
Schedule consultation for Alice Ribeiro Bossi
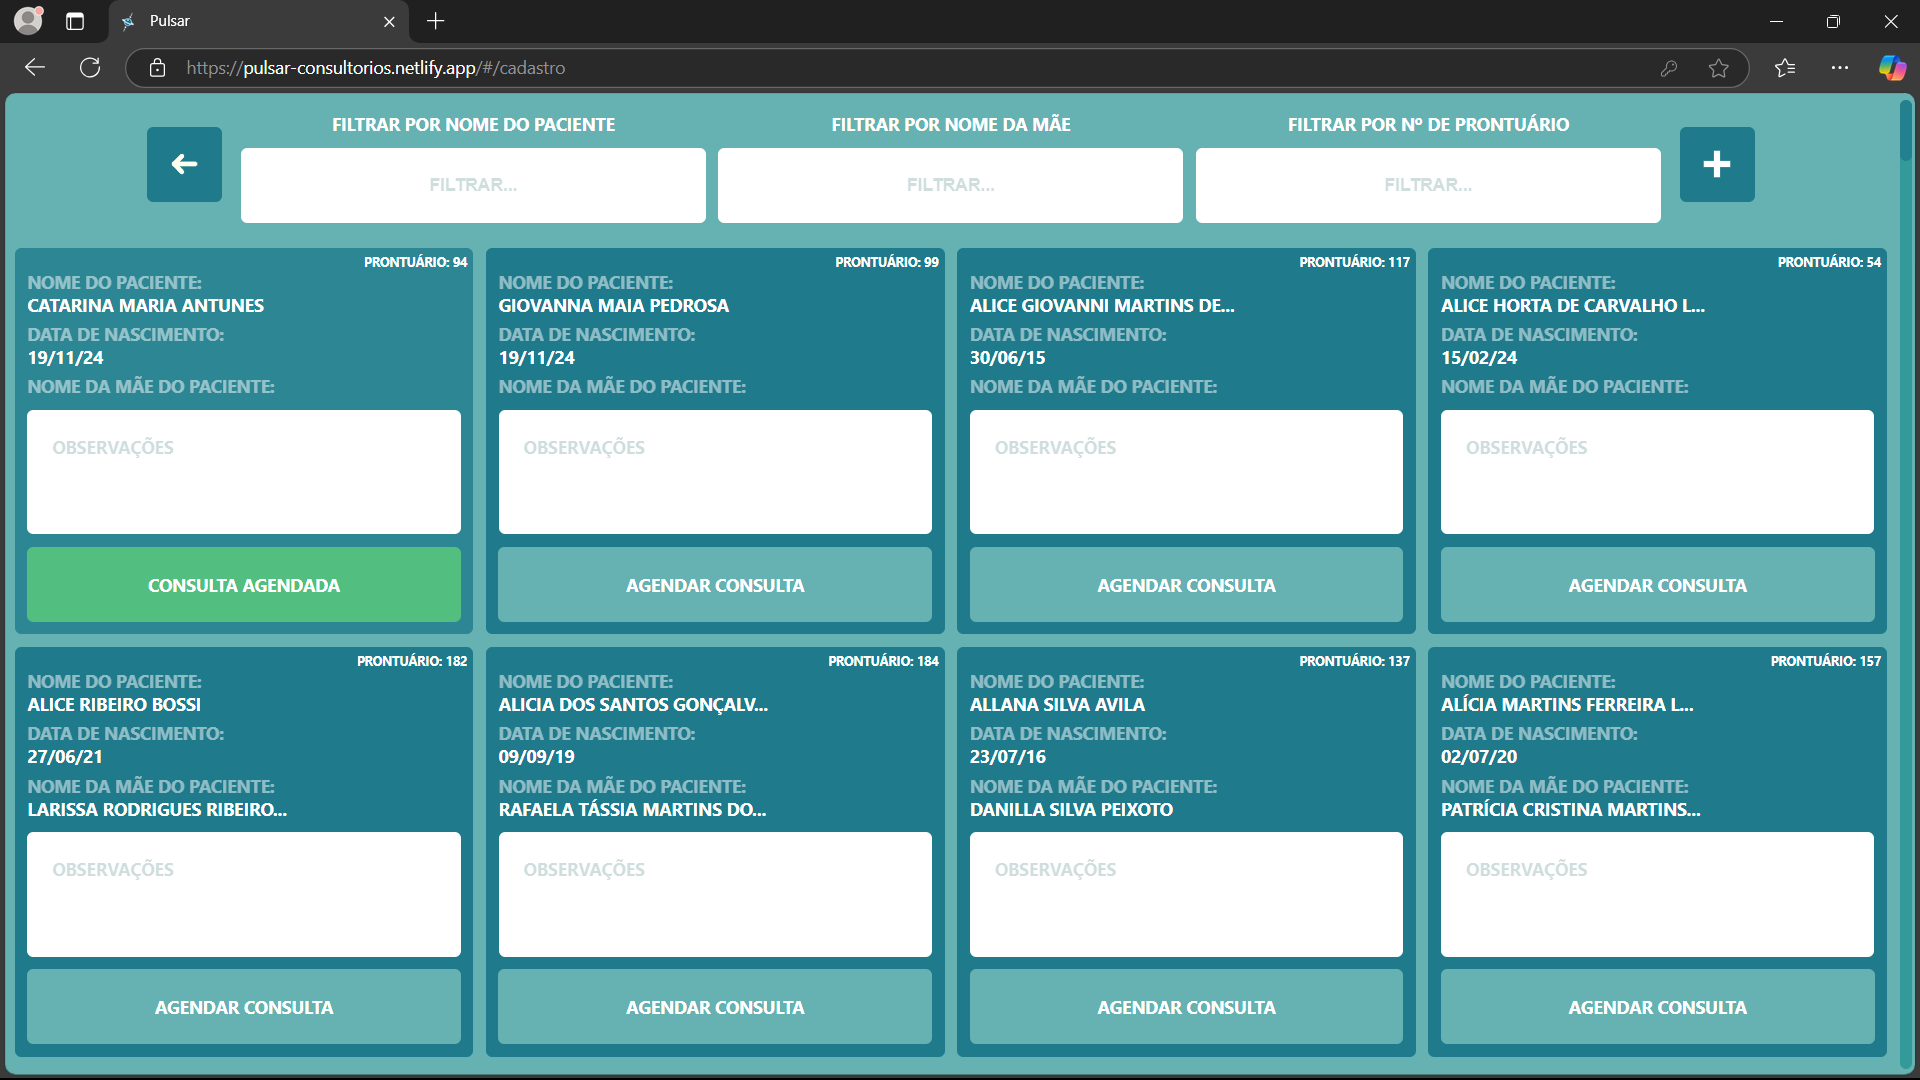[244, 1007]
